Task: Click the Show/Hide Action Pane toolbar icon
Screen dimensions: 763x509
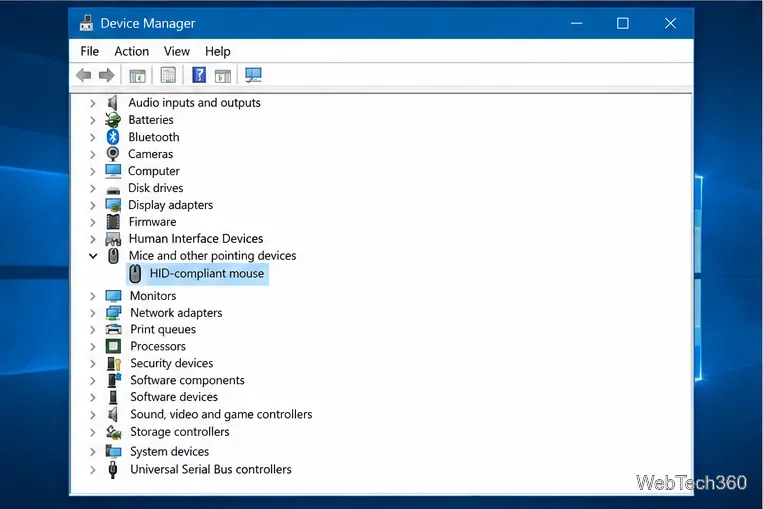Action: click(223, 75)
